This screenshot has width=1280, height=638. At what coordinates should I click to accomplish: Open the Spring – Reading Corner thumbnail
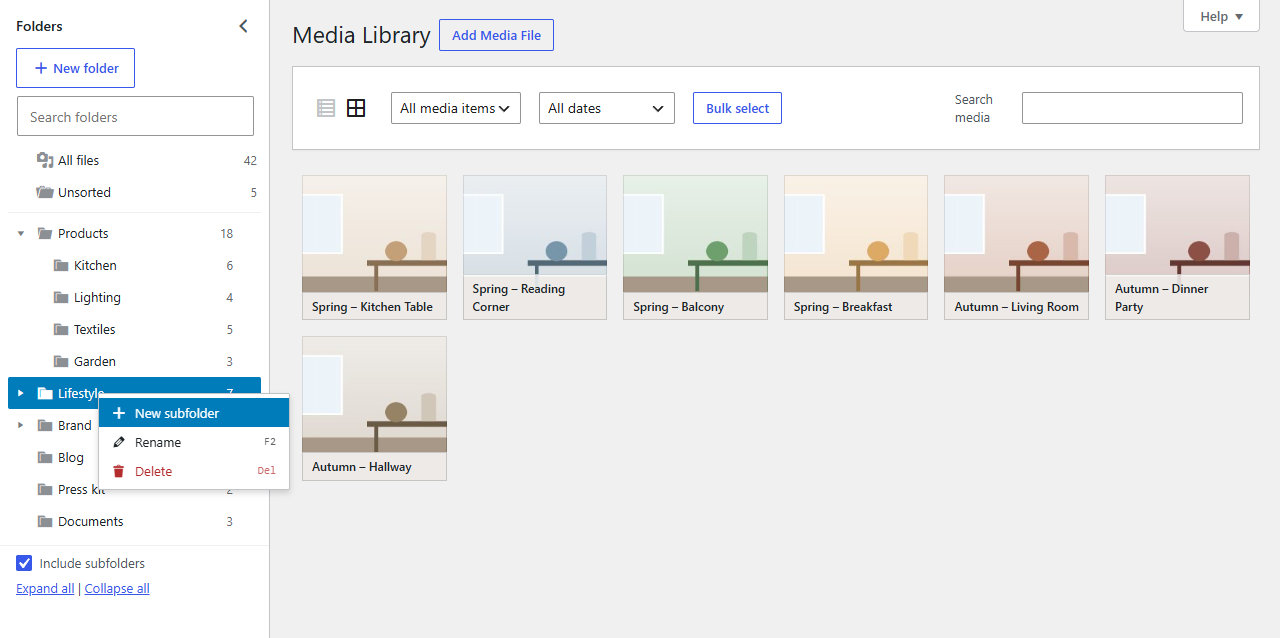click(x=535, y=247)
